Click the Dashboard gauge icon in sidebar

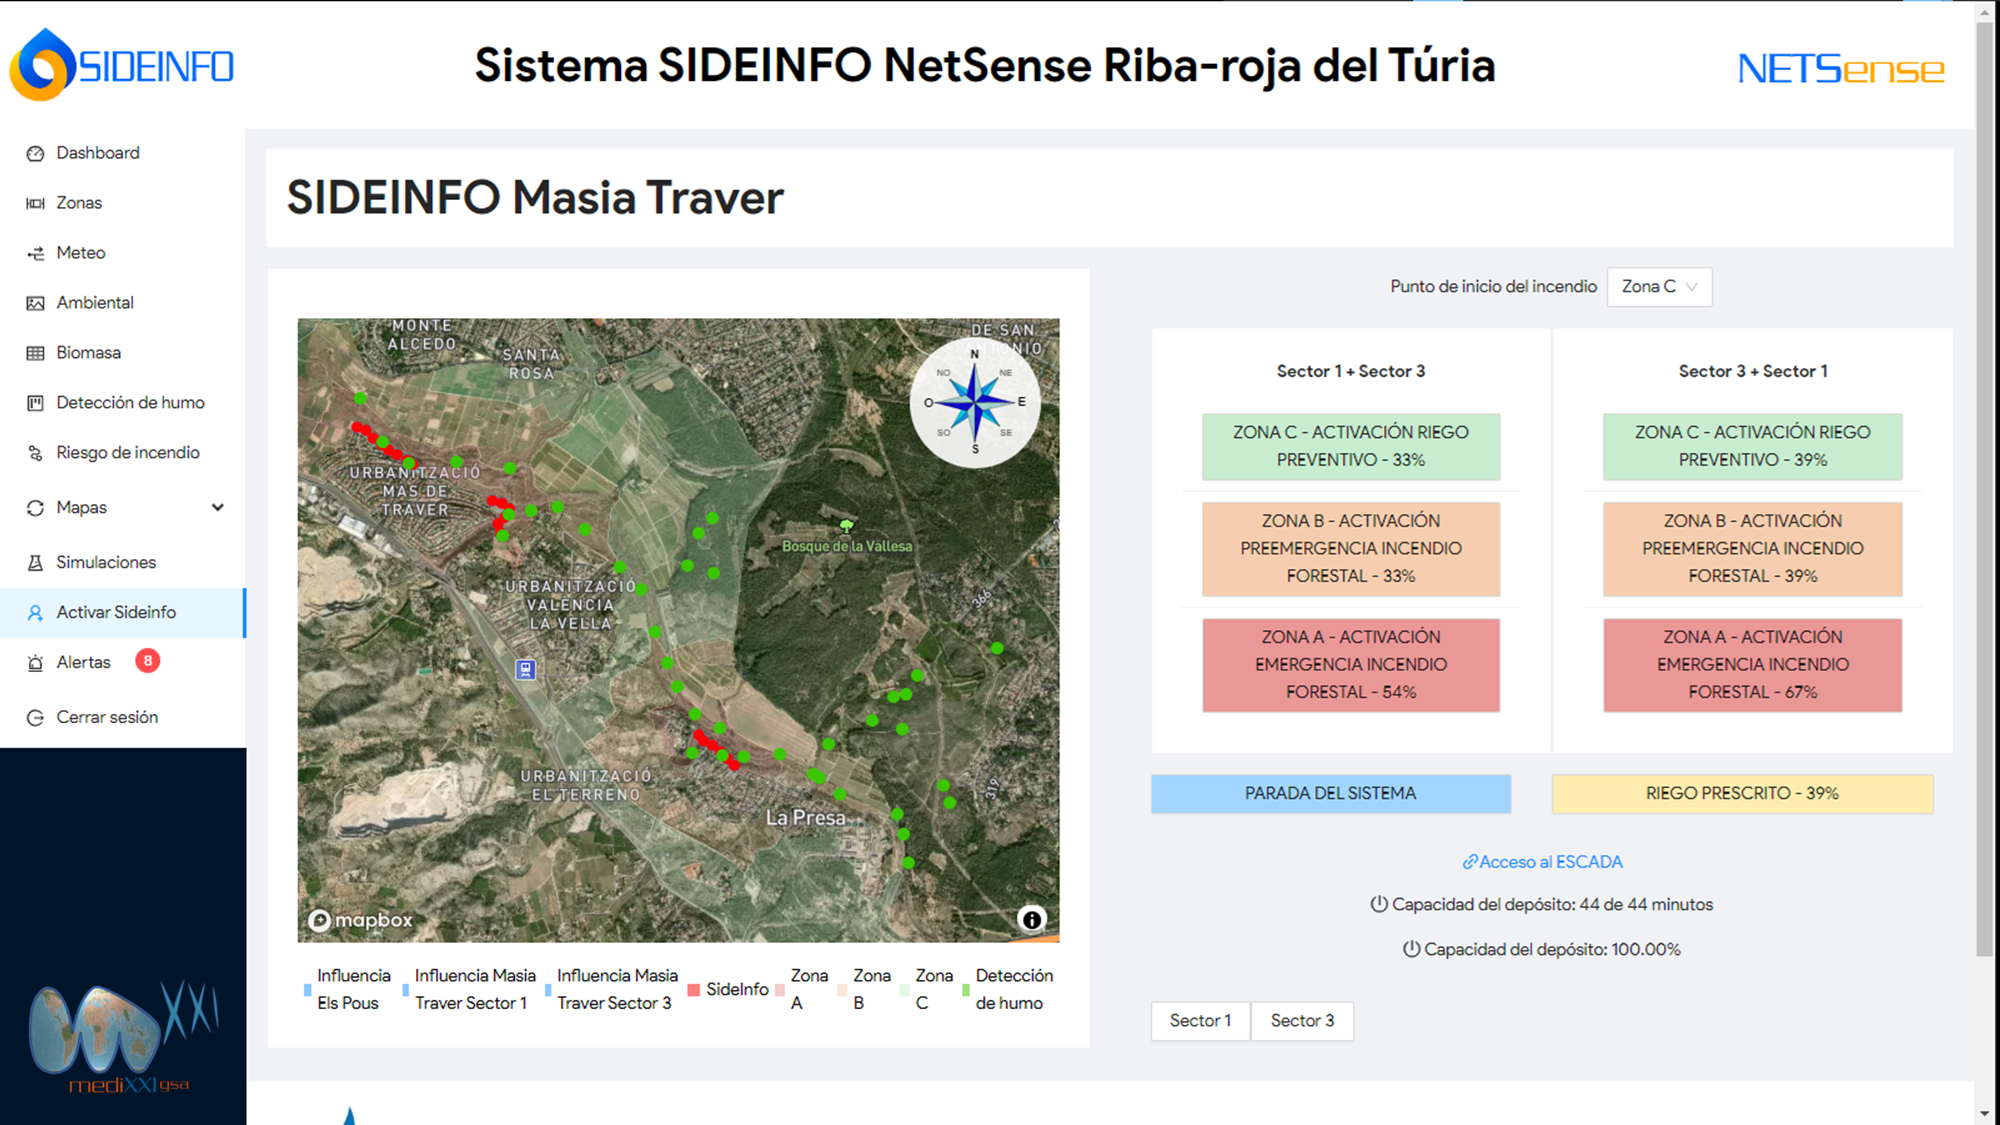[x=36, y=153]
